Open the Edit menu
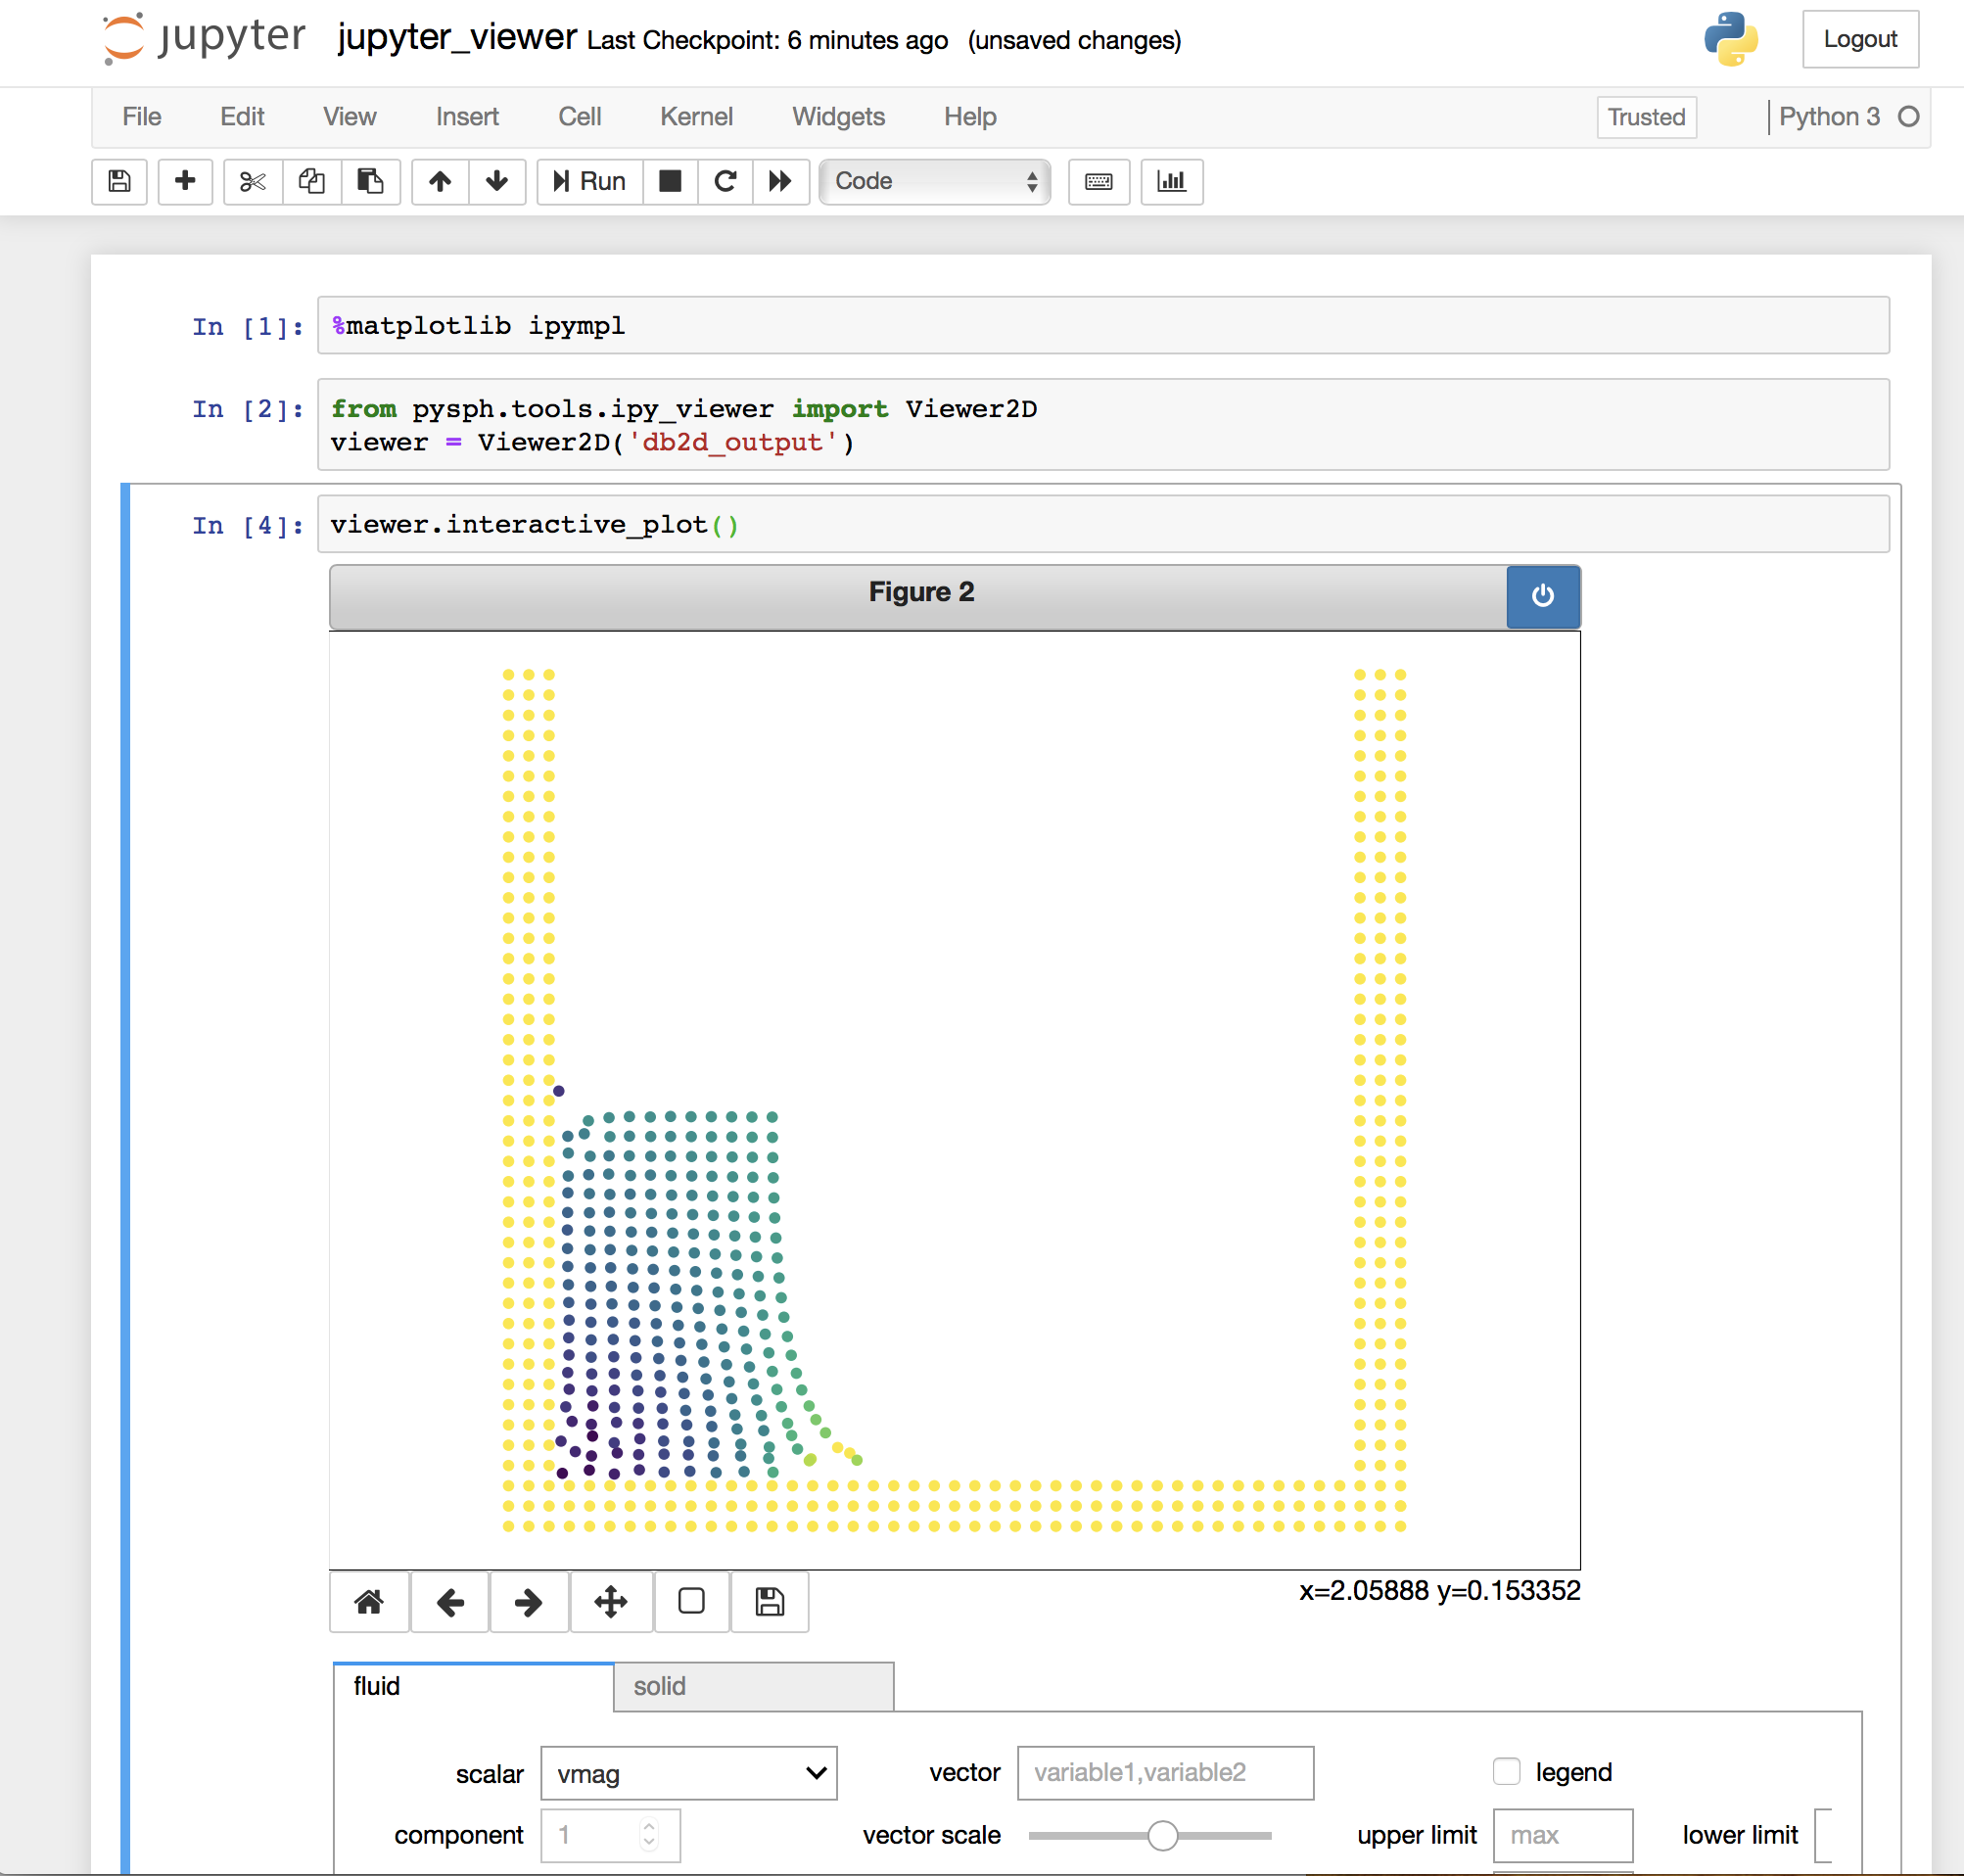The width and height of the screenshot is (1964, 1876). [242, 117]
